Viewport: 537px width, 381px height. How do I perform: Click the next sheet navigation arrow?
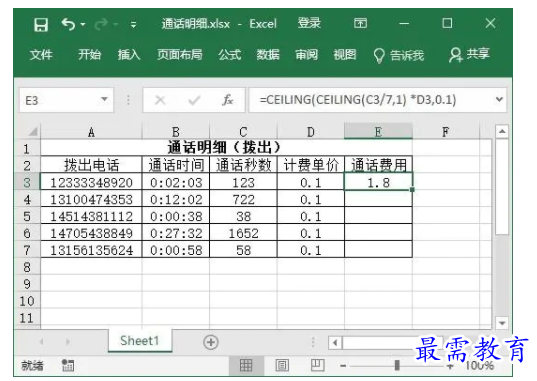(x=68, y=342)
